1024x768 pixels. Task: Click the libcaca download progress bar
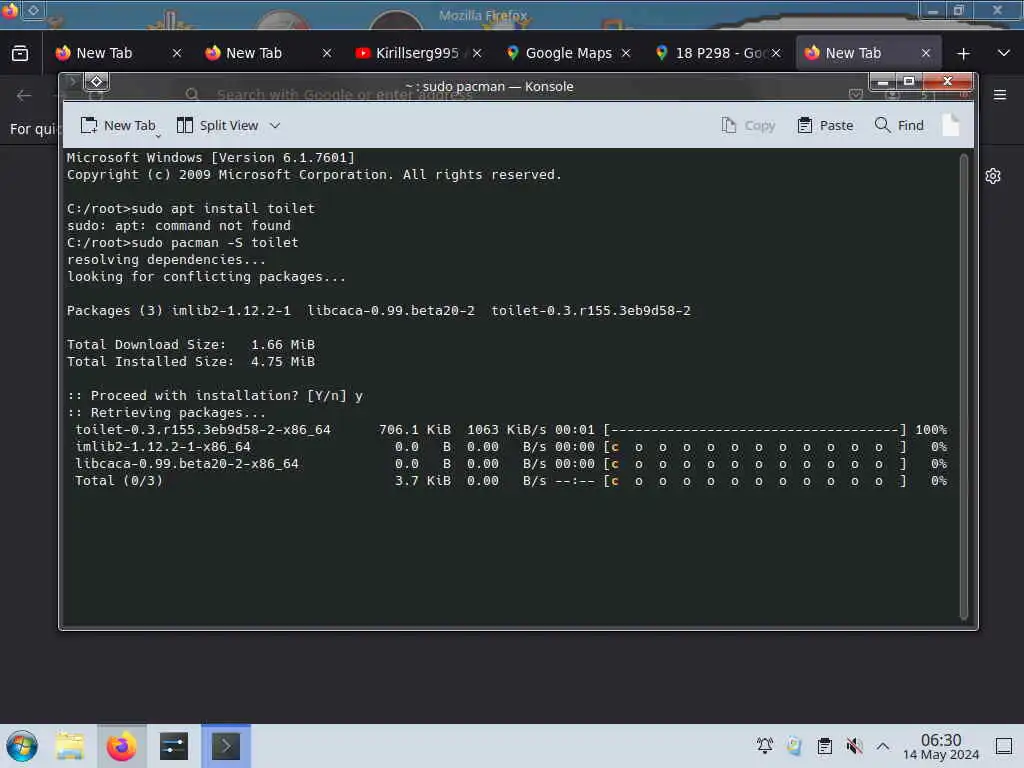point(755,464)
